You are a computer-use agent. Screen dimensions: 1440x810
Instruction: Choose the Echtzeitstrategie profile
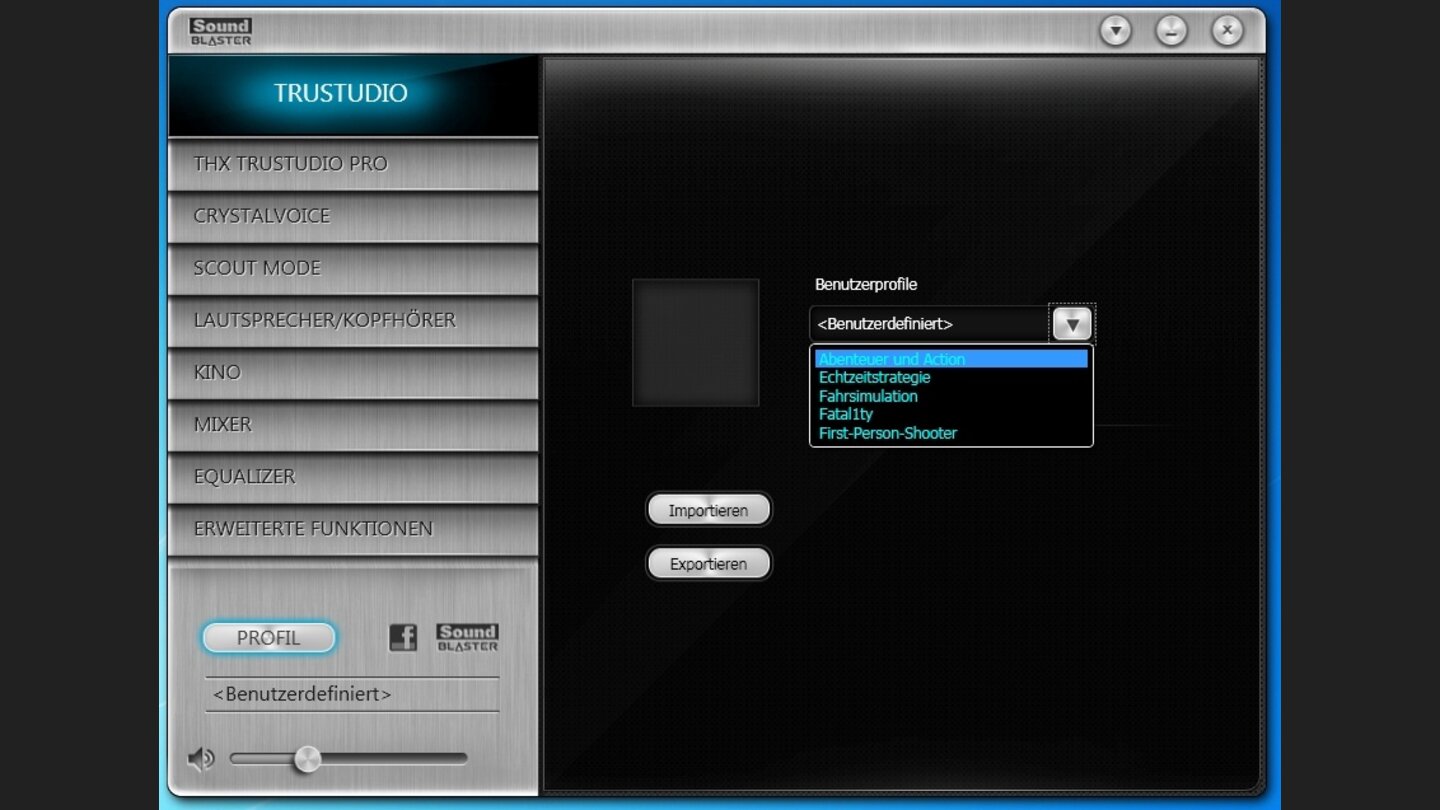[951, 378]
